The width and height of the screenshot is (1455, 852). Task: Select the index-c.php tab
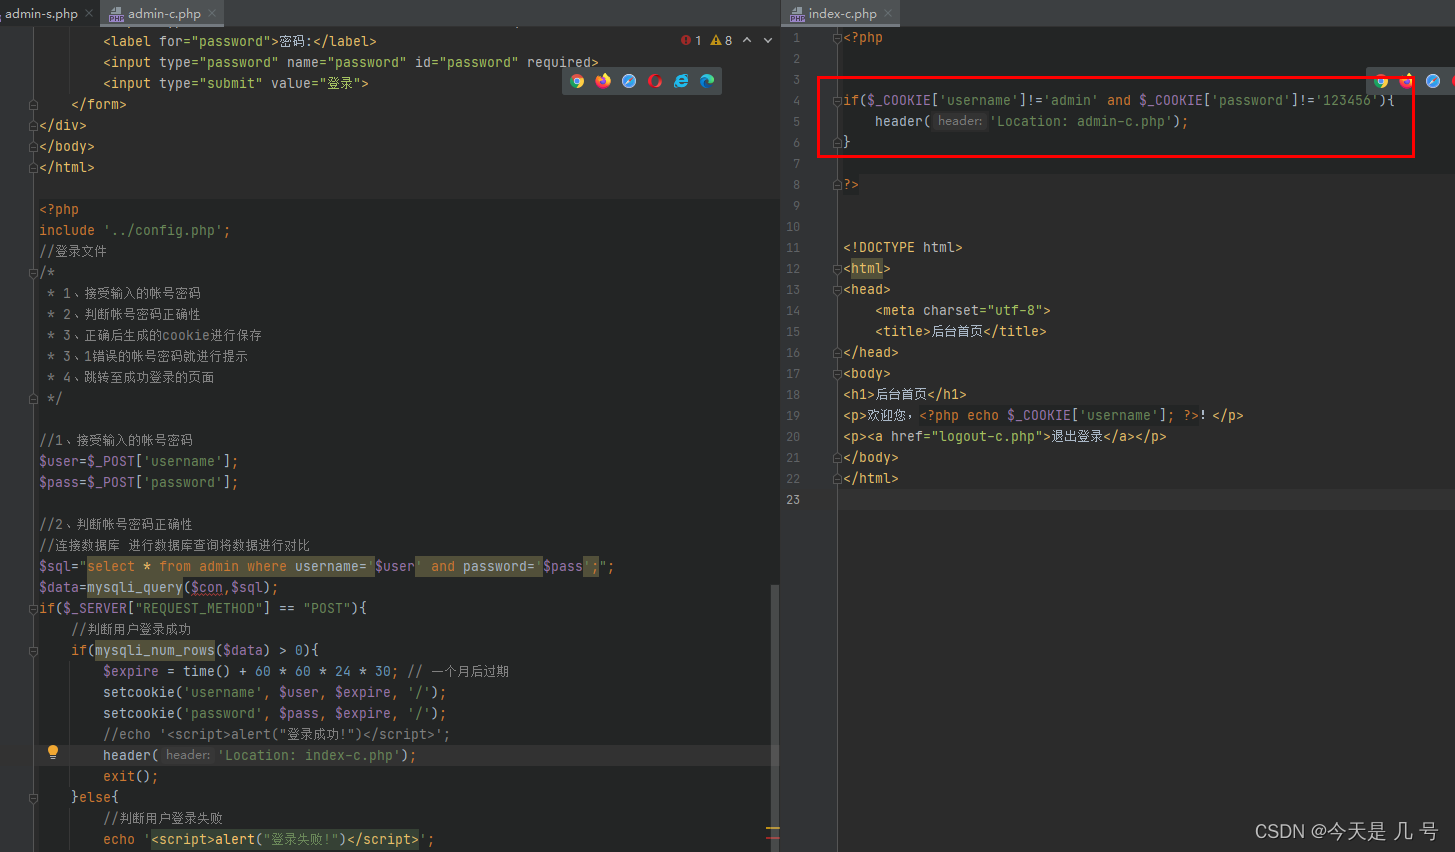(x=842, y=13)
